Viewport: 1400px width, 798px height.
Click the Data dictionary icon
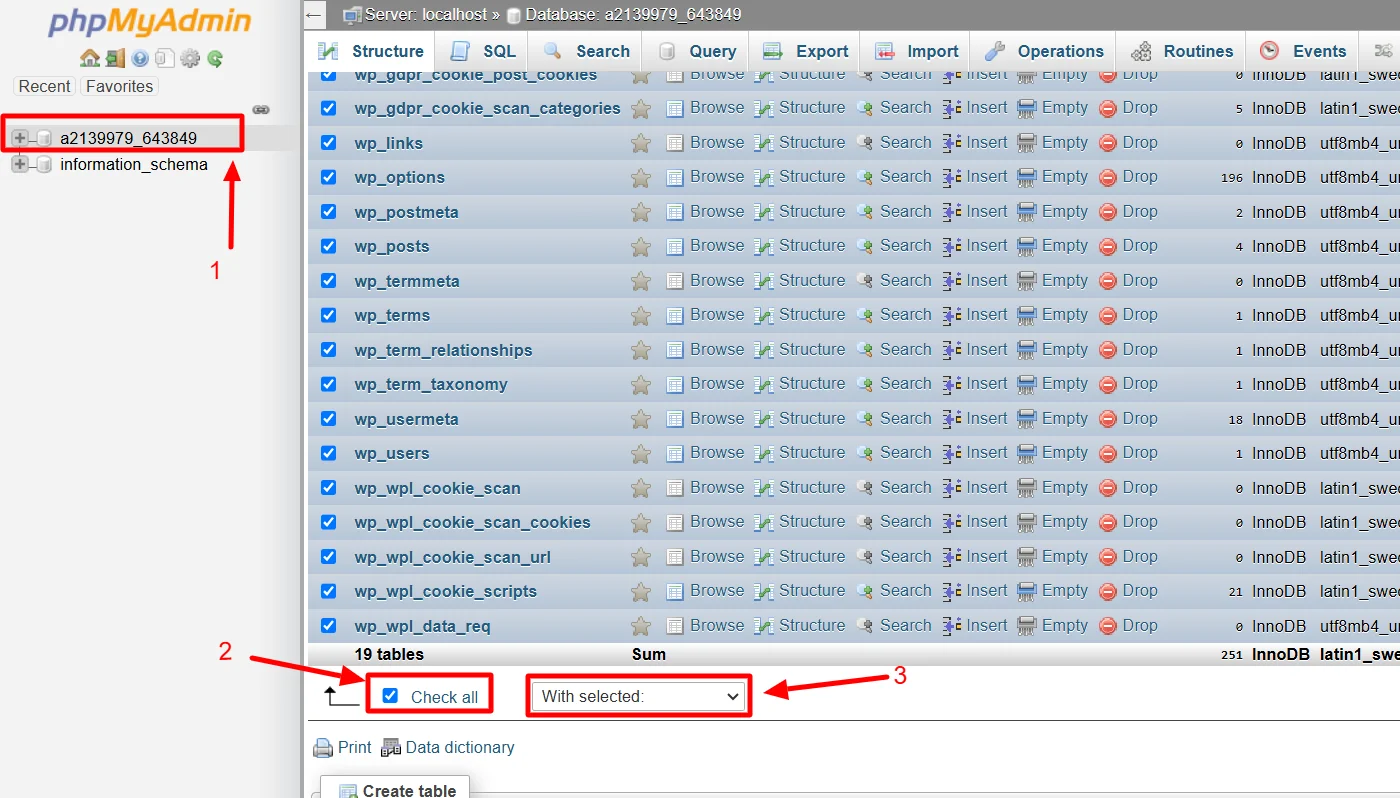(x=391, y=748)
